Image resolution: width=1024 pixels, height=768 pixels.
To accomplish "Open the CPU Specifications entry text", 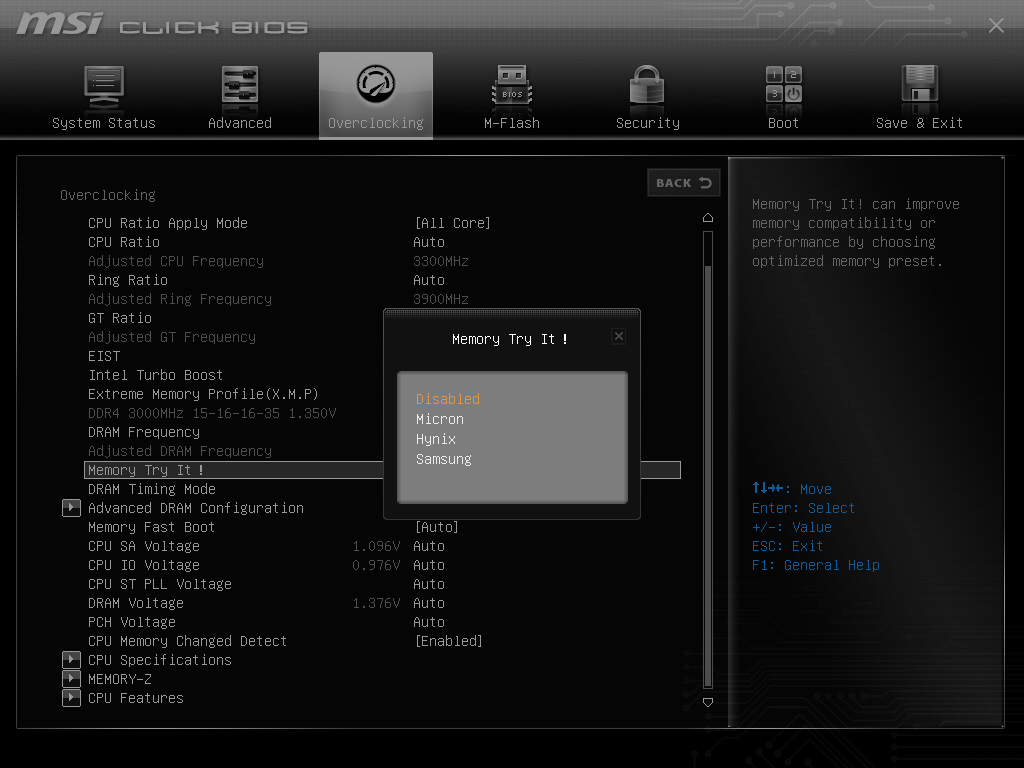I will 160,660.
